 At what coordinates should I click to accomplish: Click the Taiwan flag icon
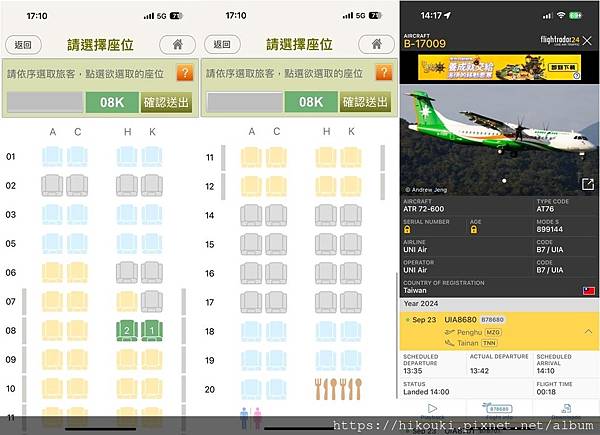click(x=589, y=291)
